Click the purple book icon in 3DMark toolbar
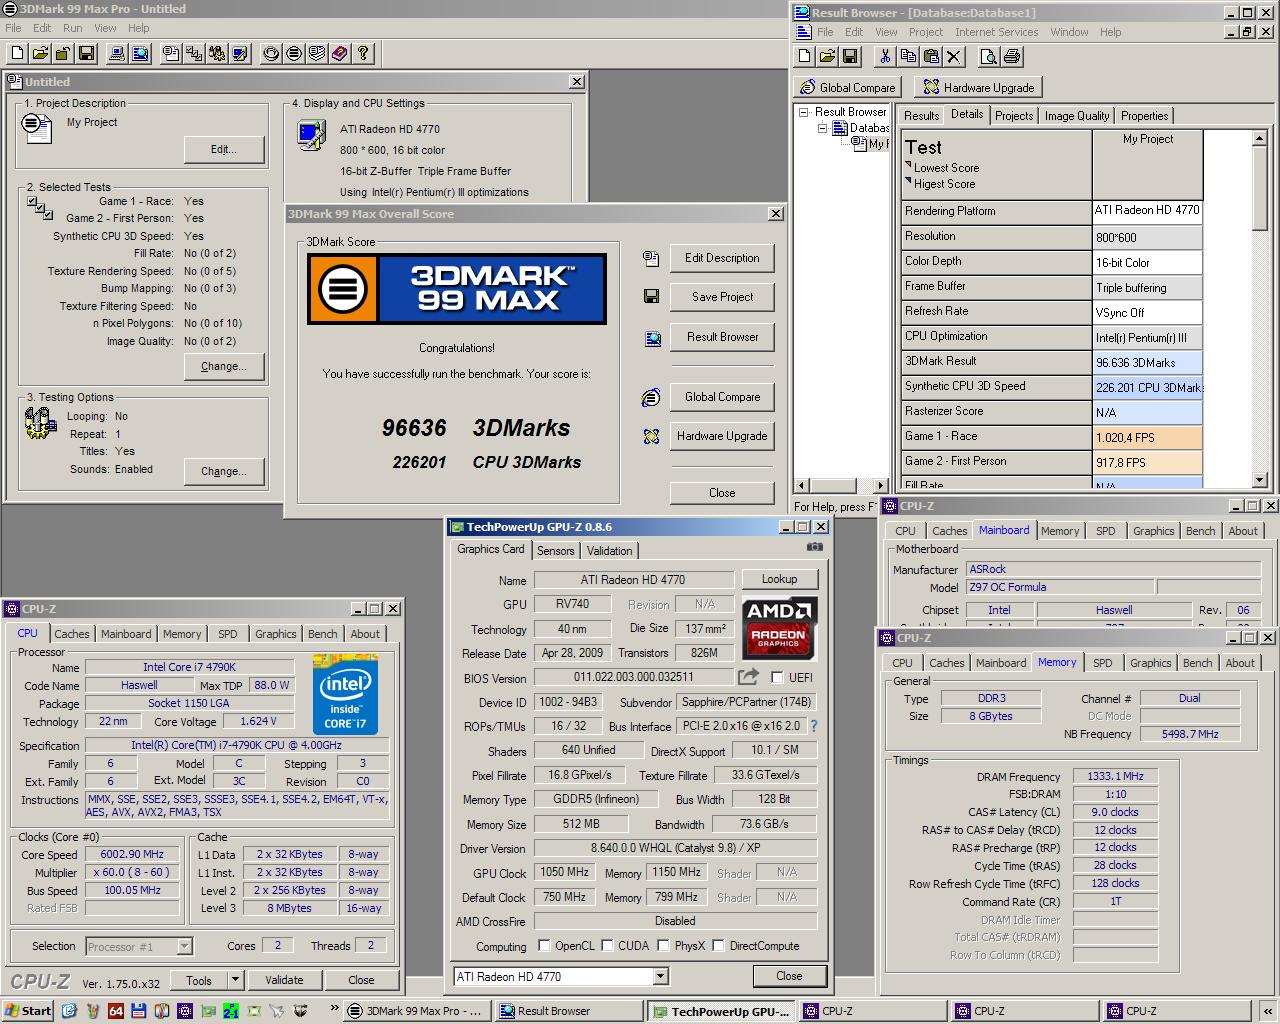The height and width of the screenshot is (1024, 1280). pos(340,54)
